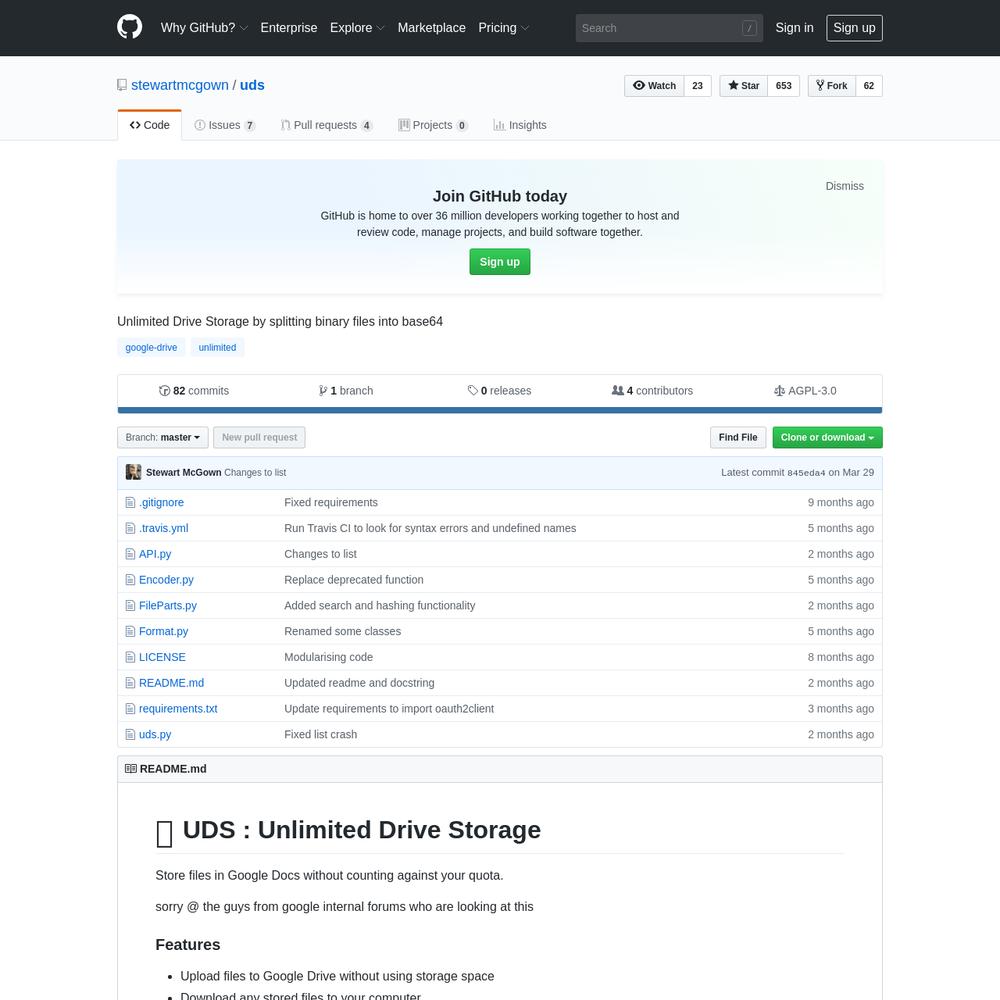Click the .gitignore file icon
This screenshot has height=1000, width=1000.
click(130, 503)
